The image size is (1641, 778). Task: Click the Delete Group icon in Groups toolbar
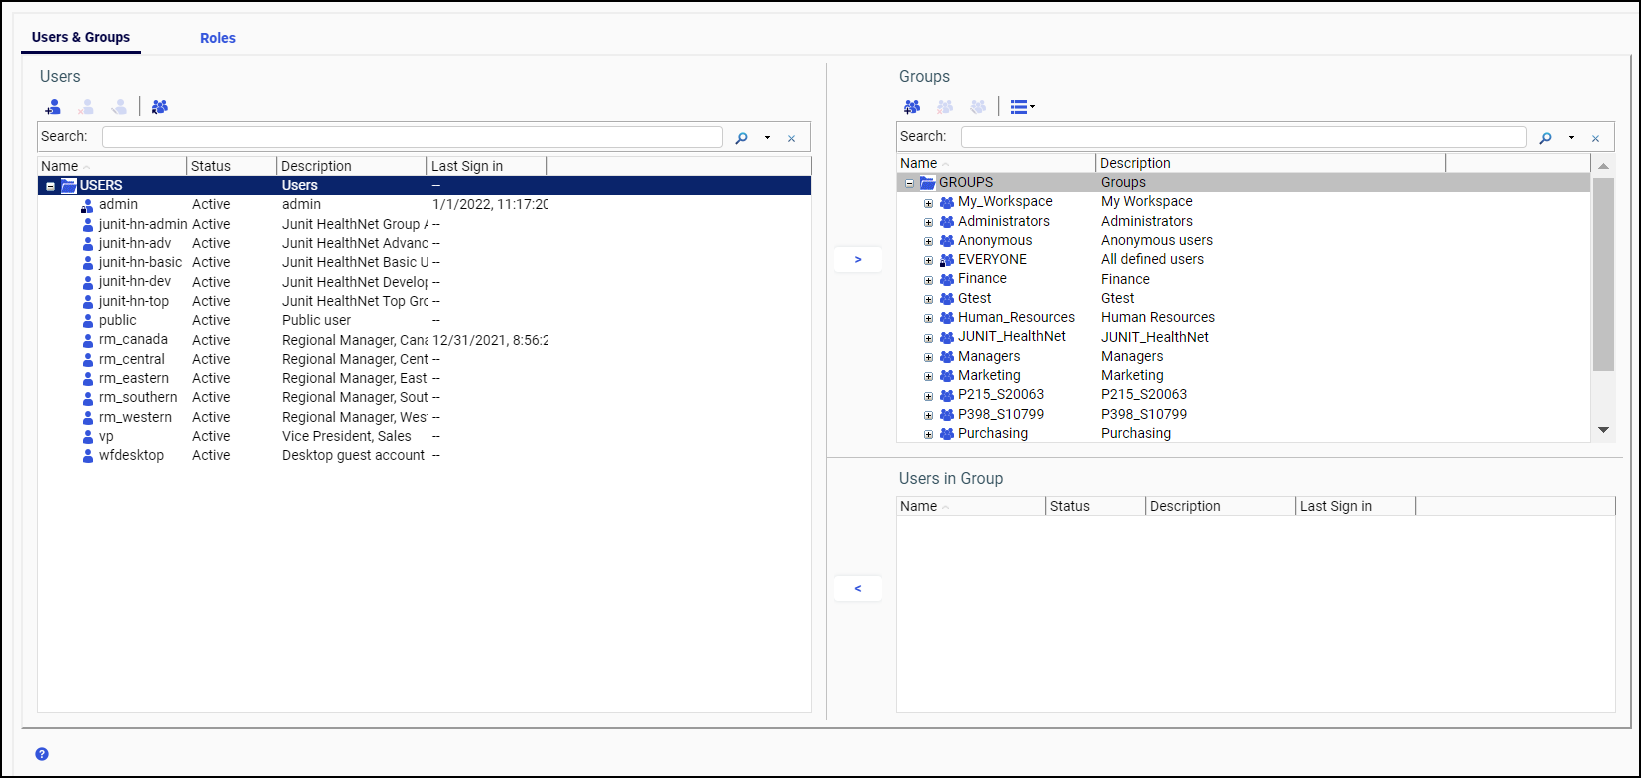pos(945,106)
